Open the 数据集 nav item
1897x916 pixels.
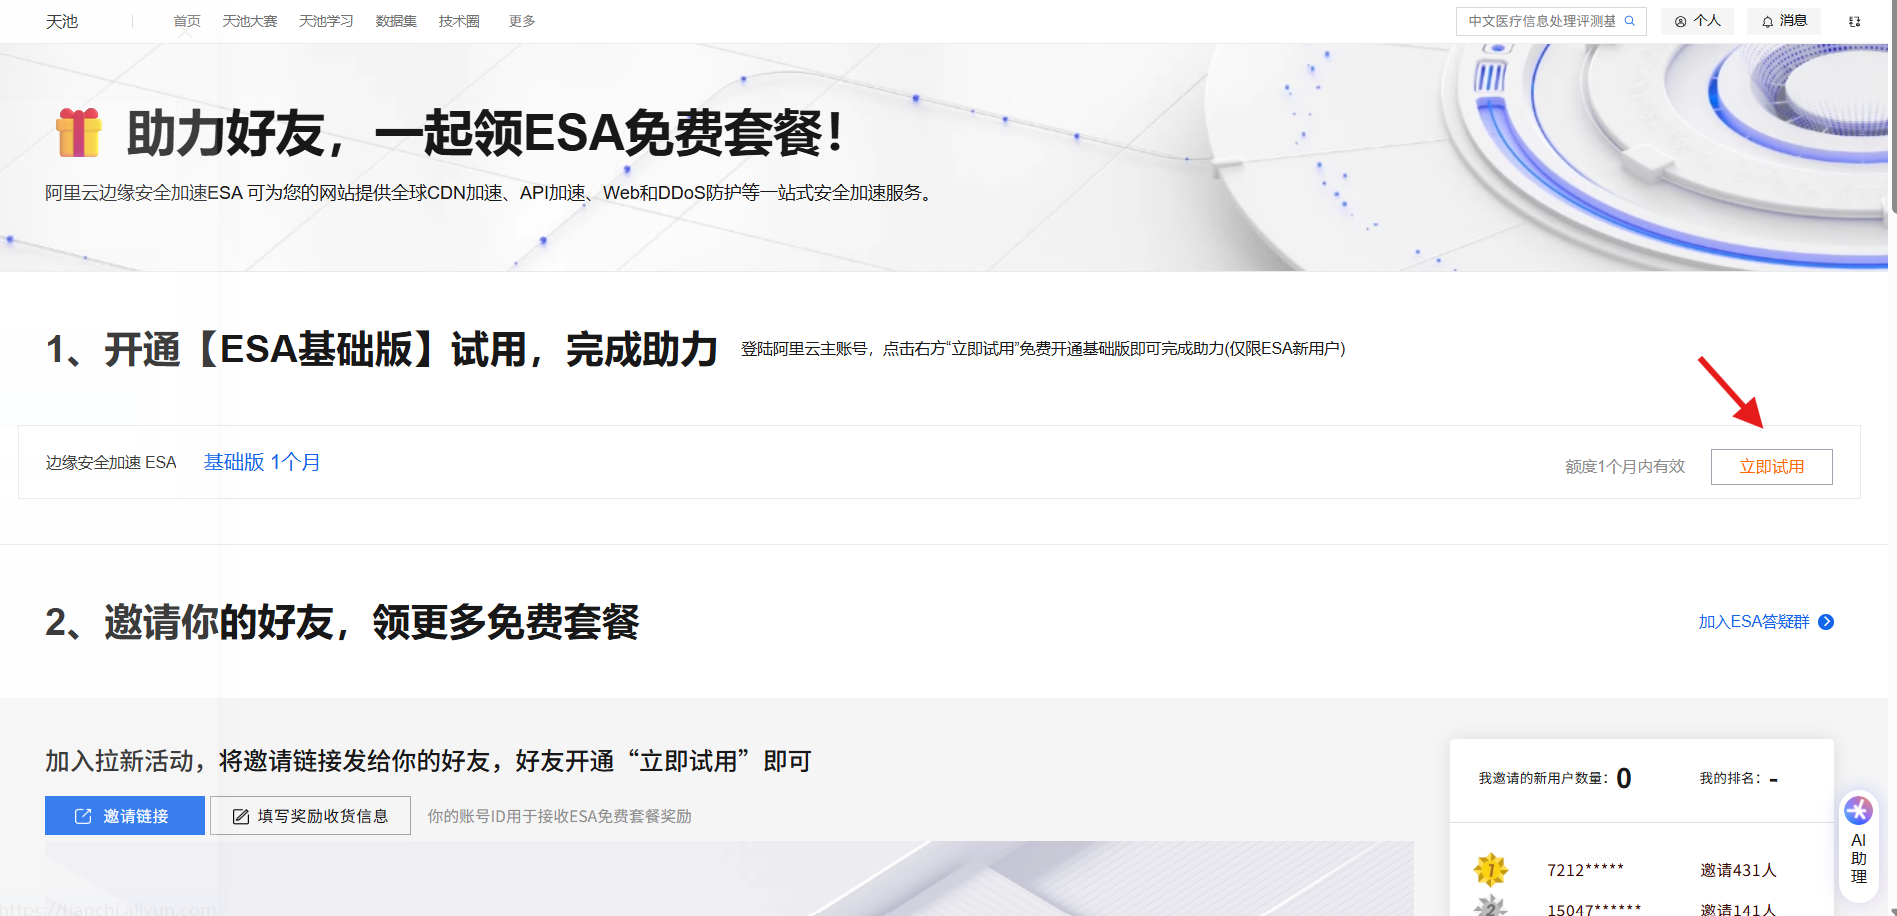tap(396, 21)
